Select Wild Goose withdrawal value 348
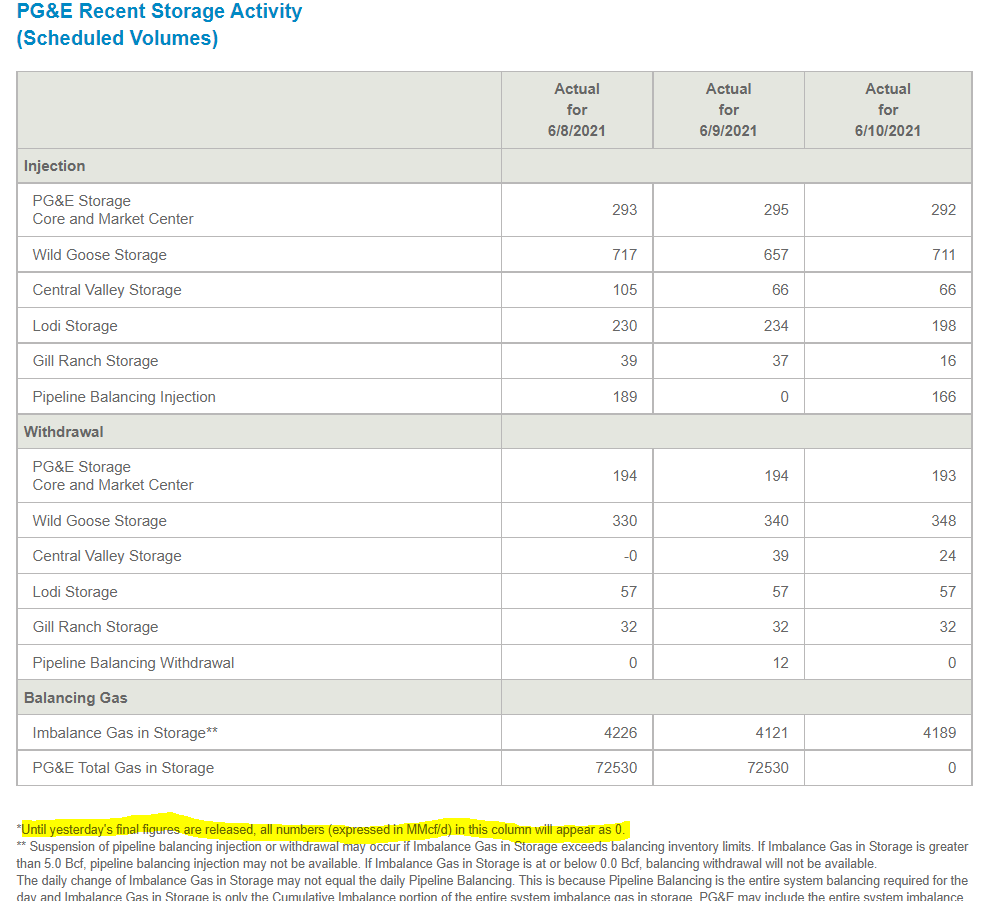Viewport: 1001px width, 901px height. (x=944, y=521)
